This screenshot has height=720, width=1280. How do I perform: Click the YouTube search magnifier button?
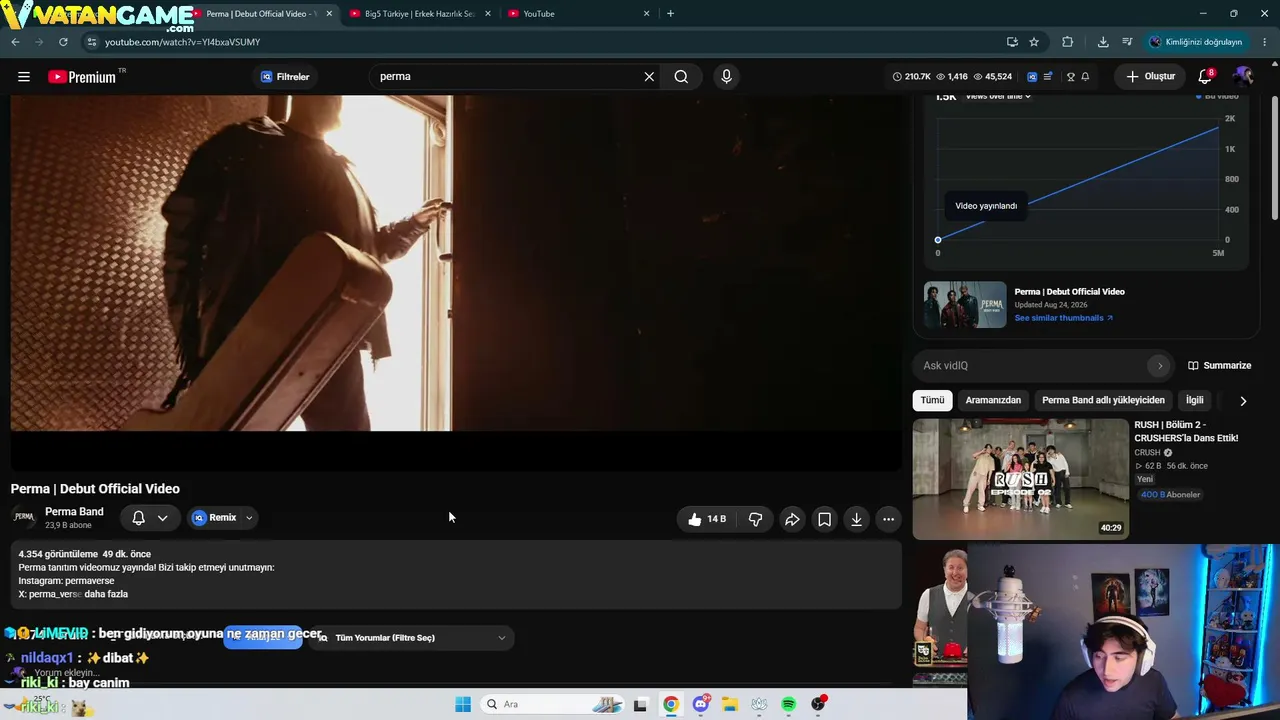click(x=681, y=77)
